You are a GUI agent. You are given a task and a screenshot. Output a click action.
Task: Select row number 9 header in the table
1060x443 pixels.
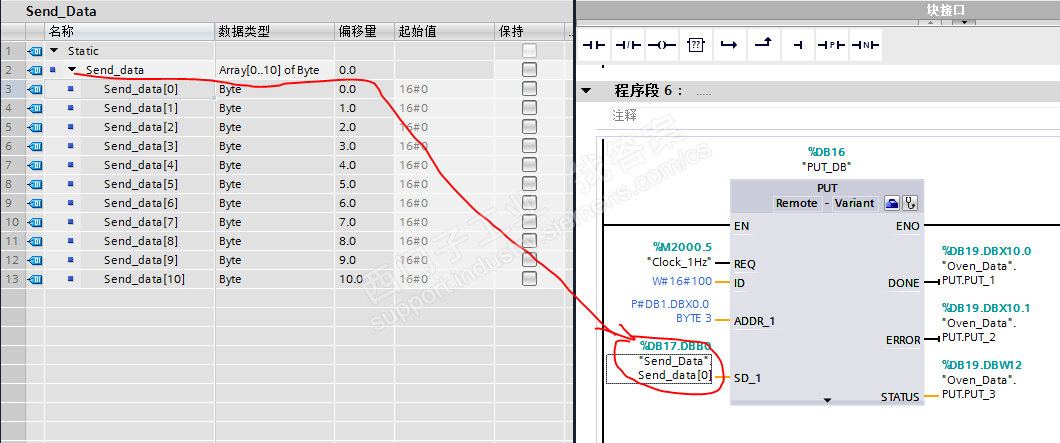click(11, 202)
